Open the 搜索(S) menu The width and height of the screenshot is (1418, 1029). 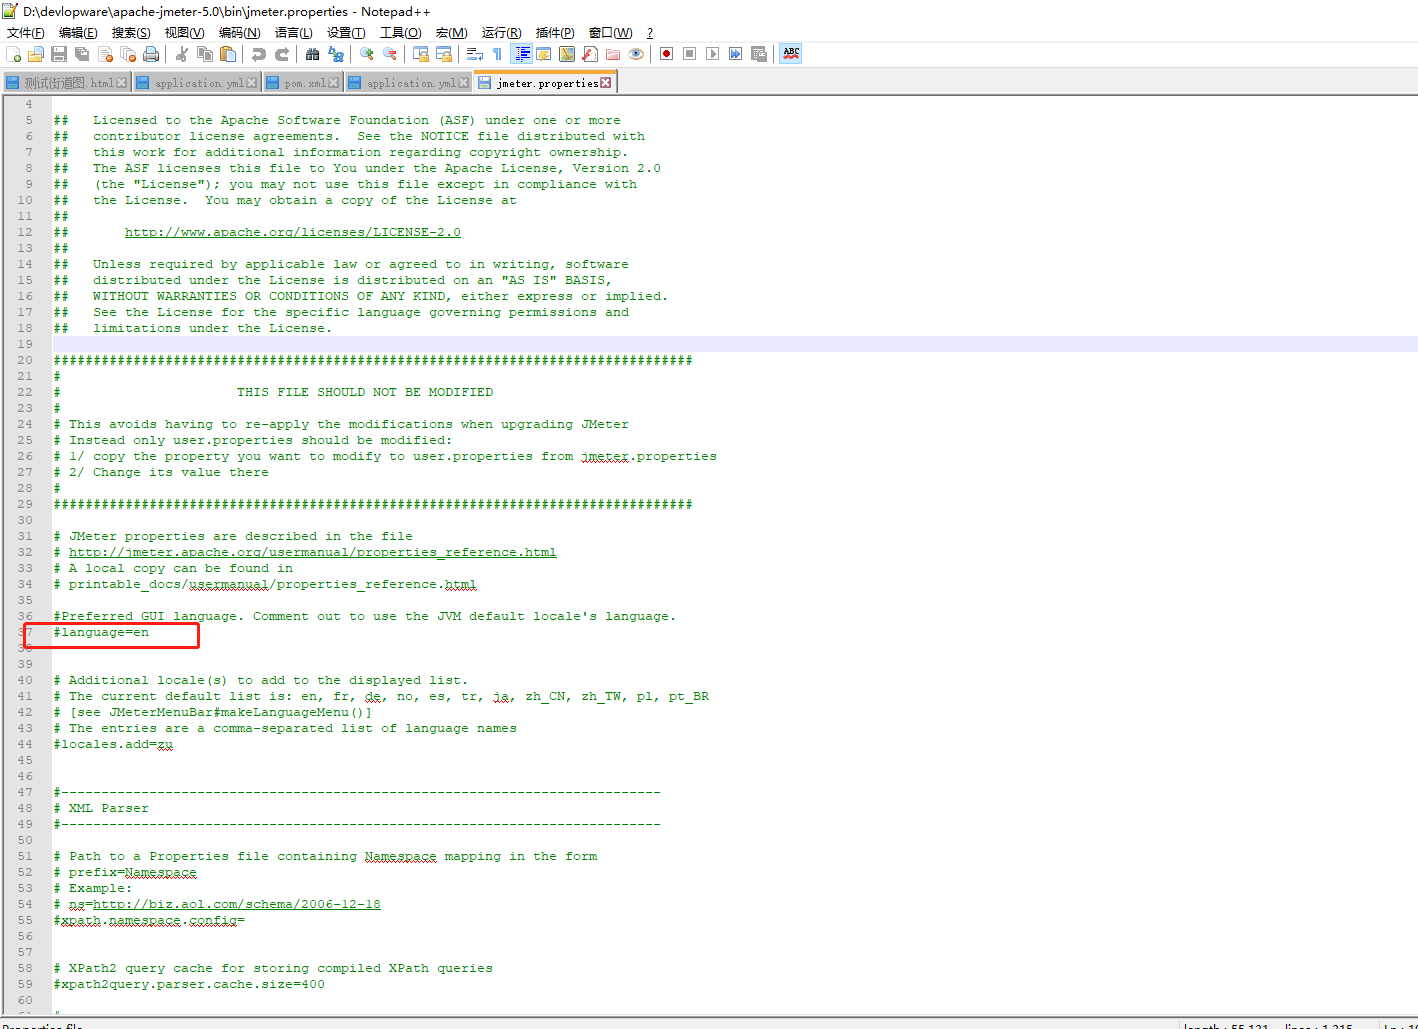(131, 33)
